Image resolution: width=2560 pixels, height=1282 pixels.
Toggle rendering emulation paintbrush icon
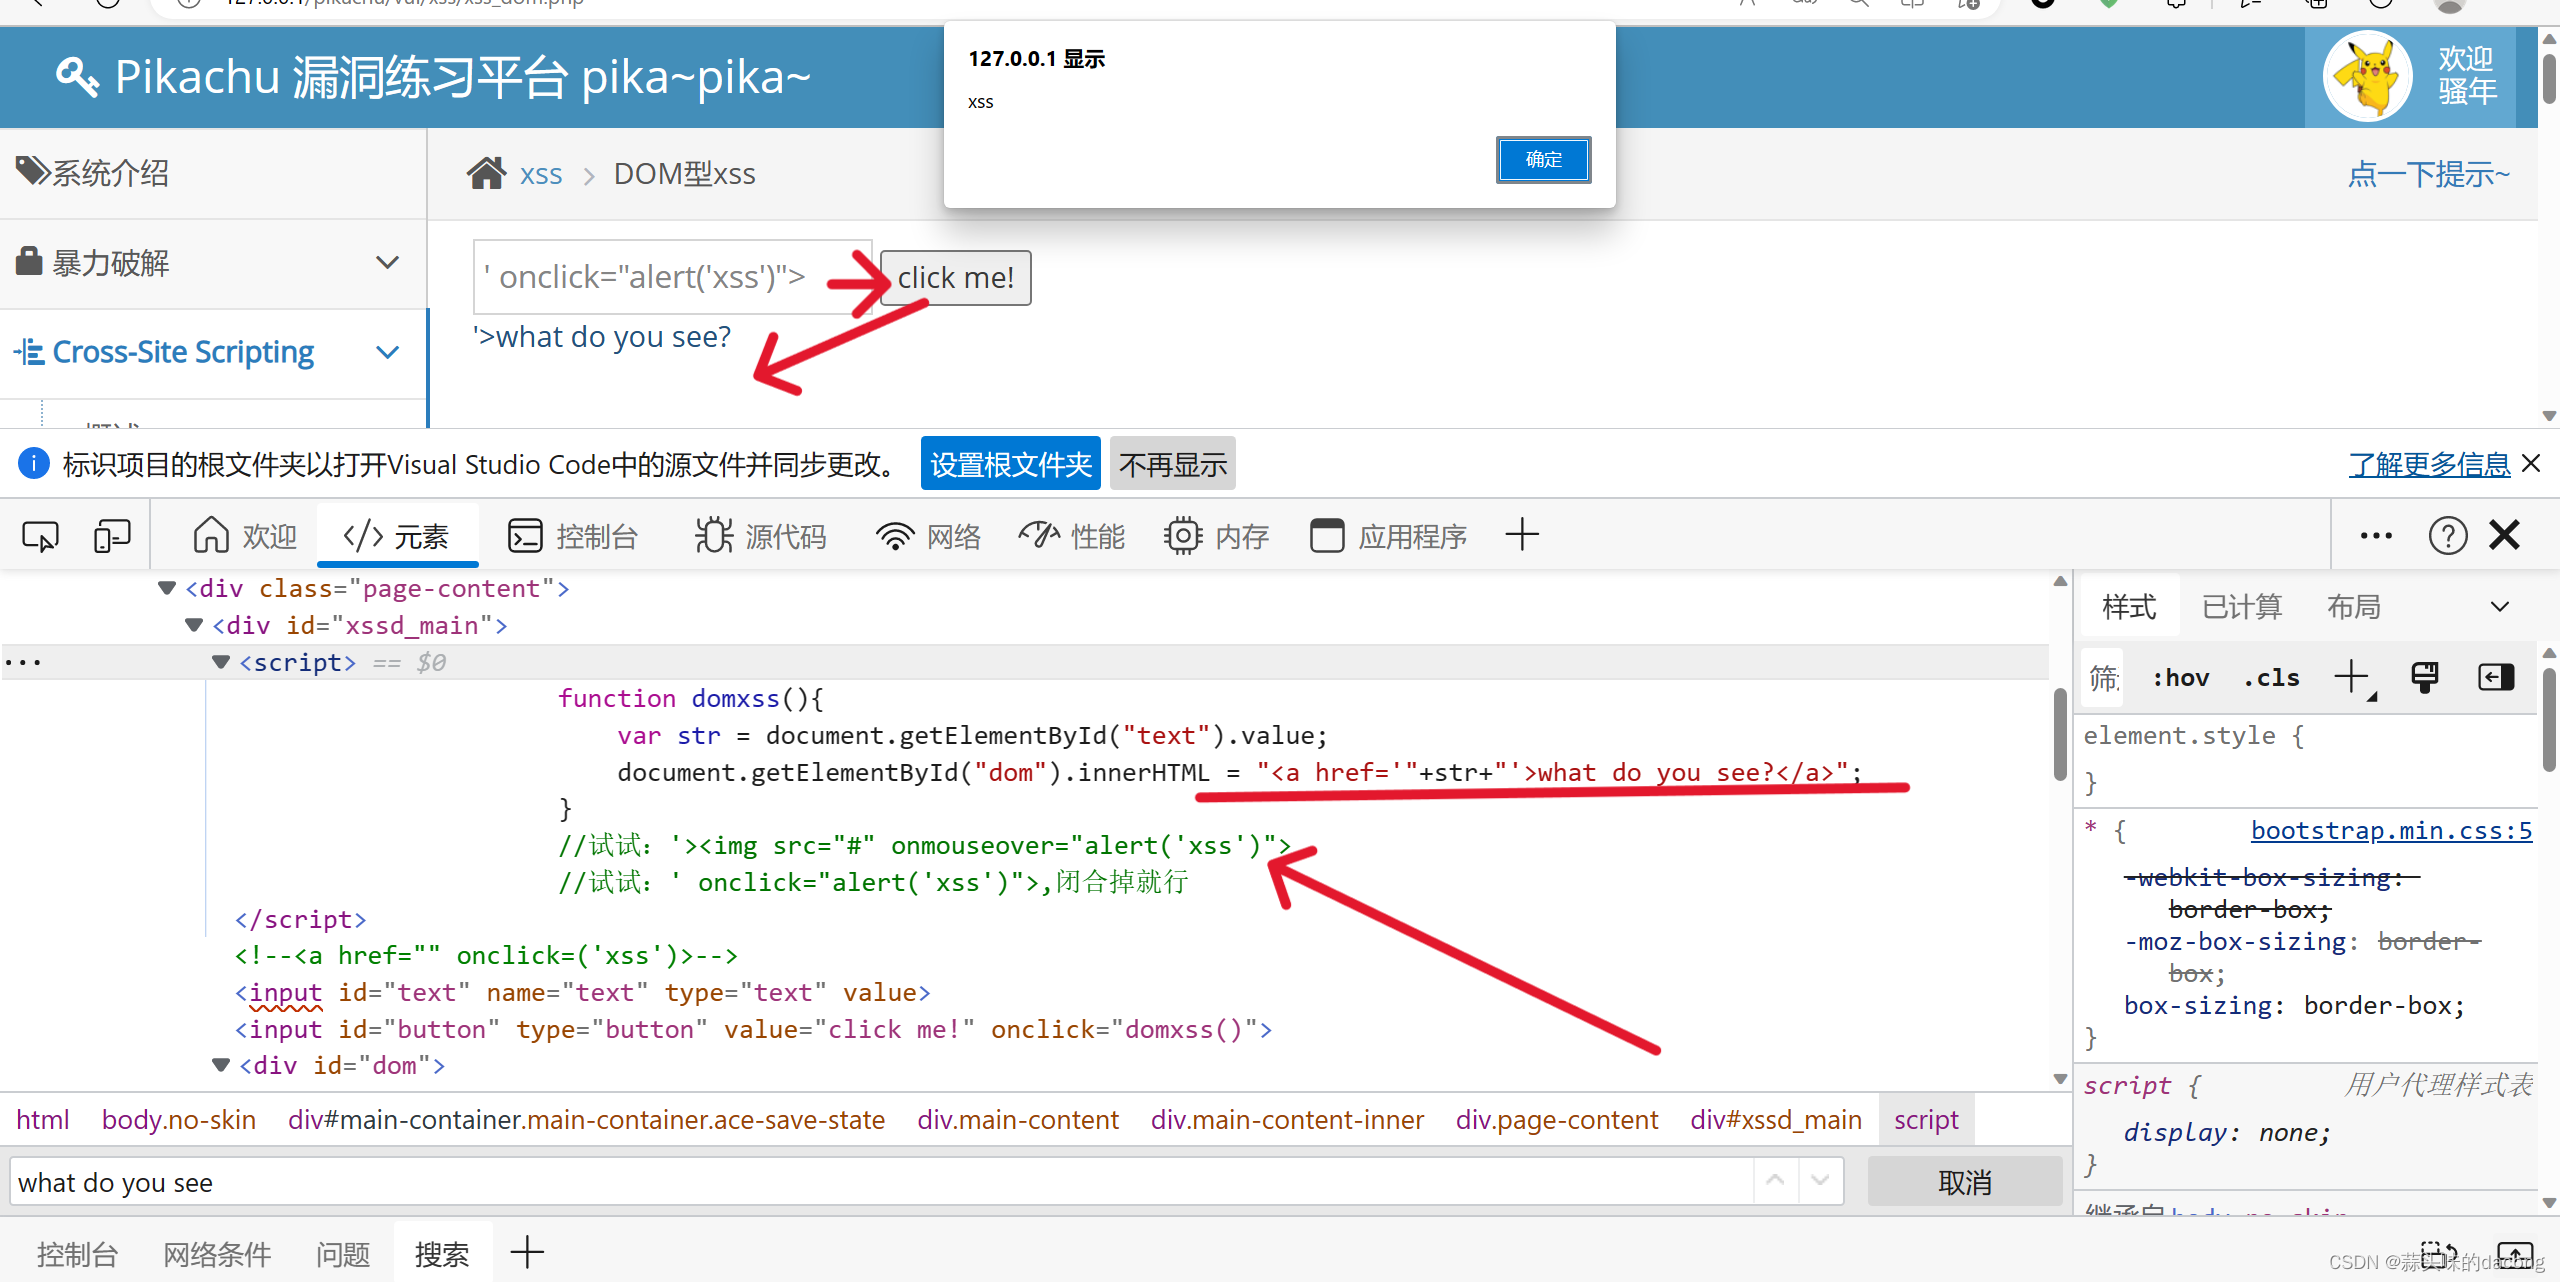coord(2424,677)
